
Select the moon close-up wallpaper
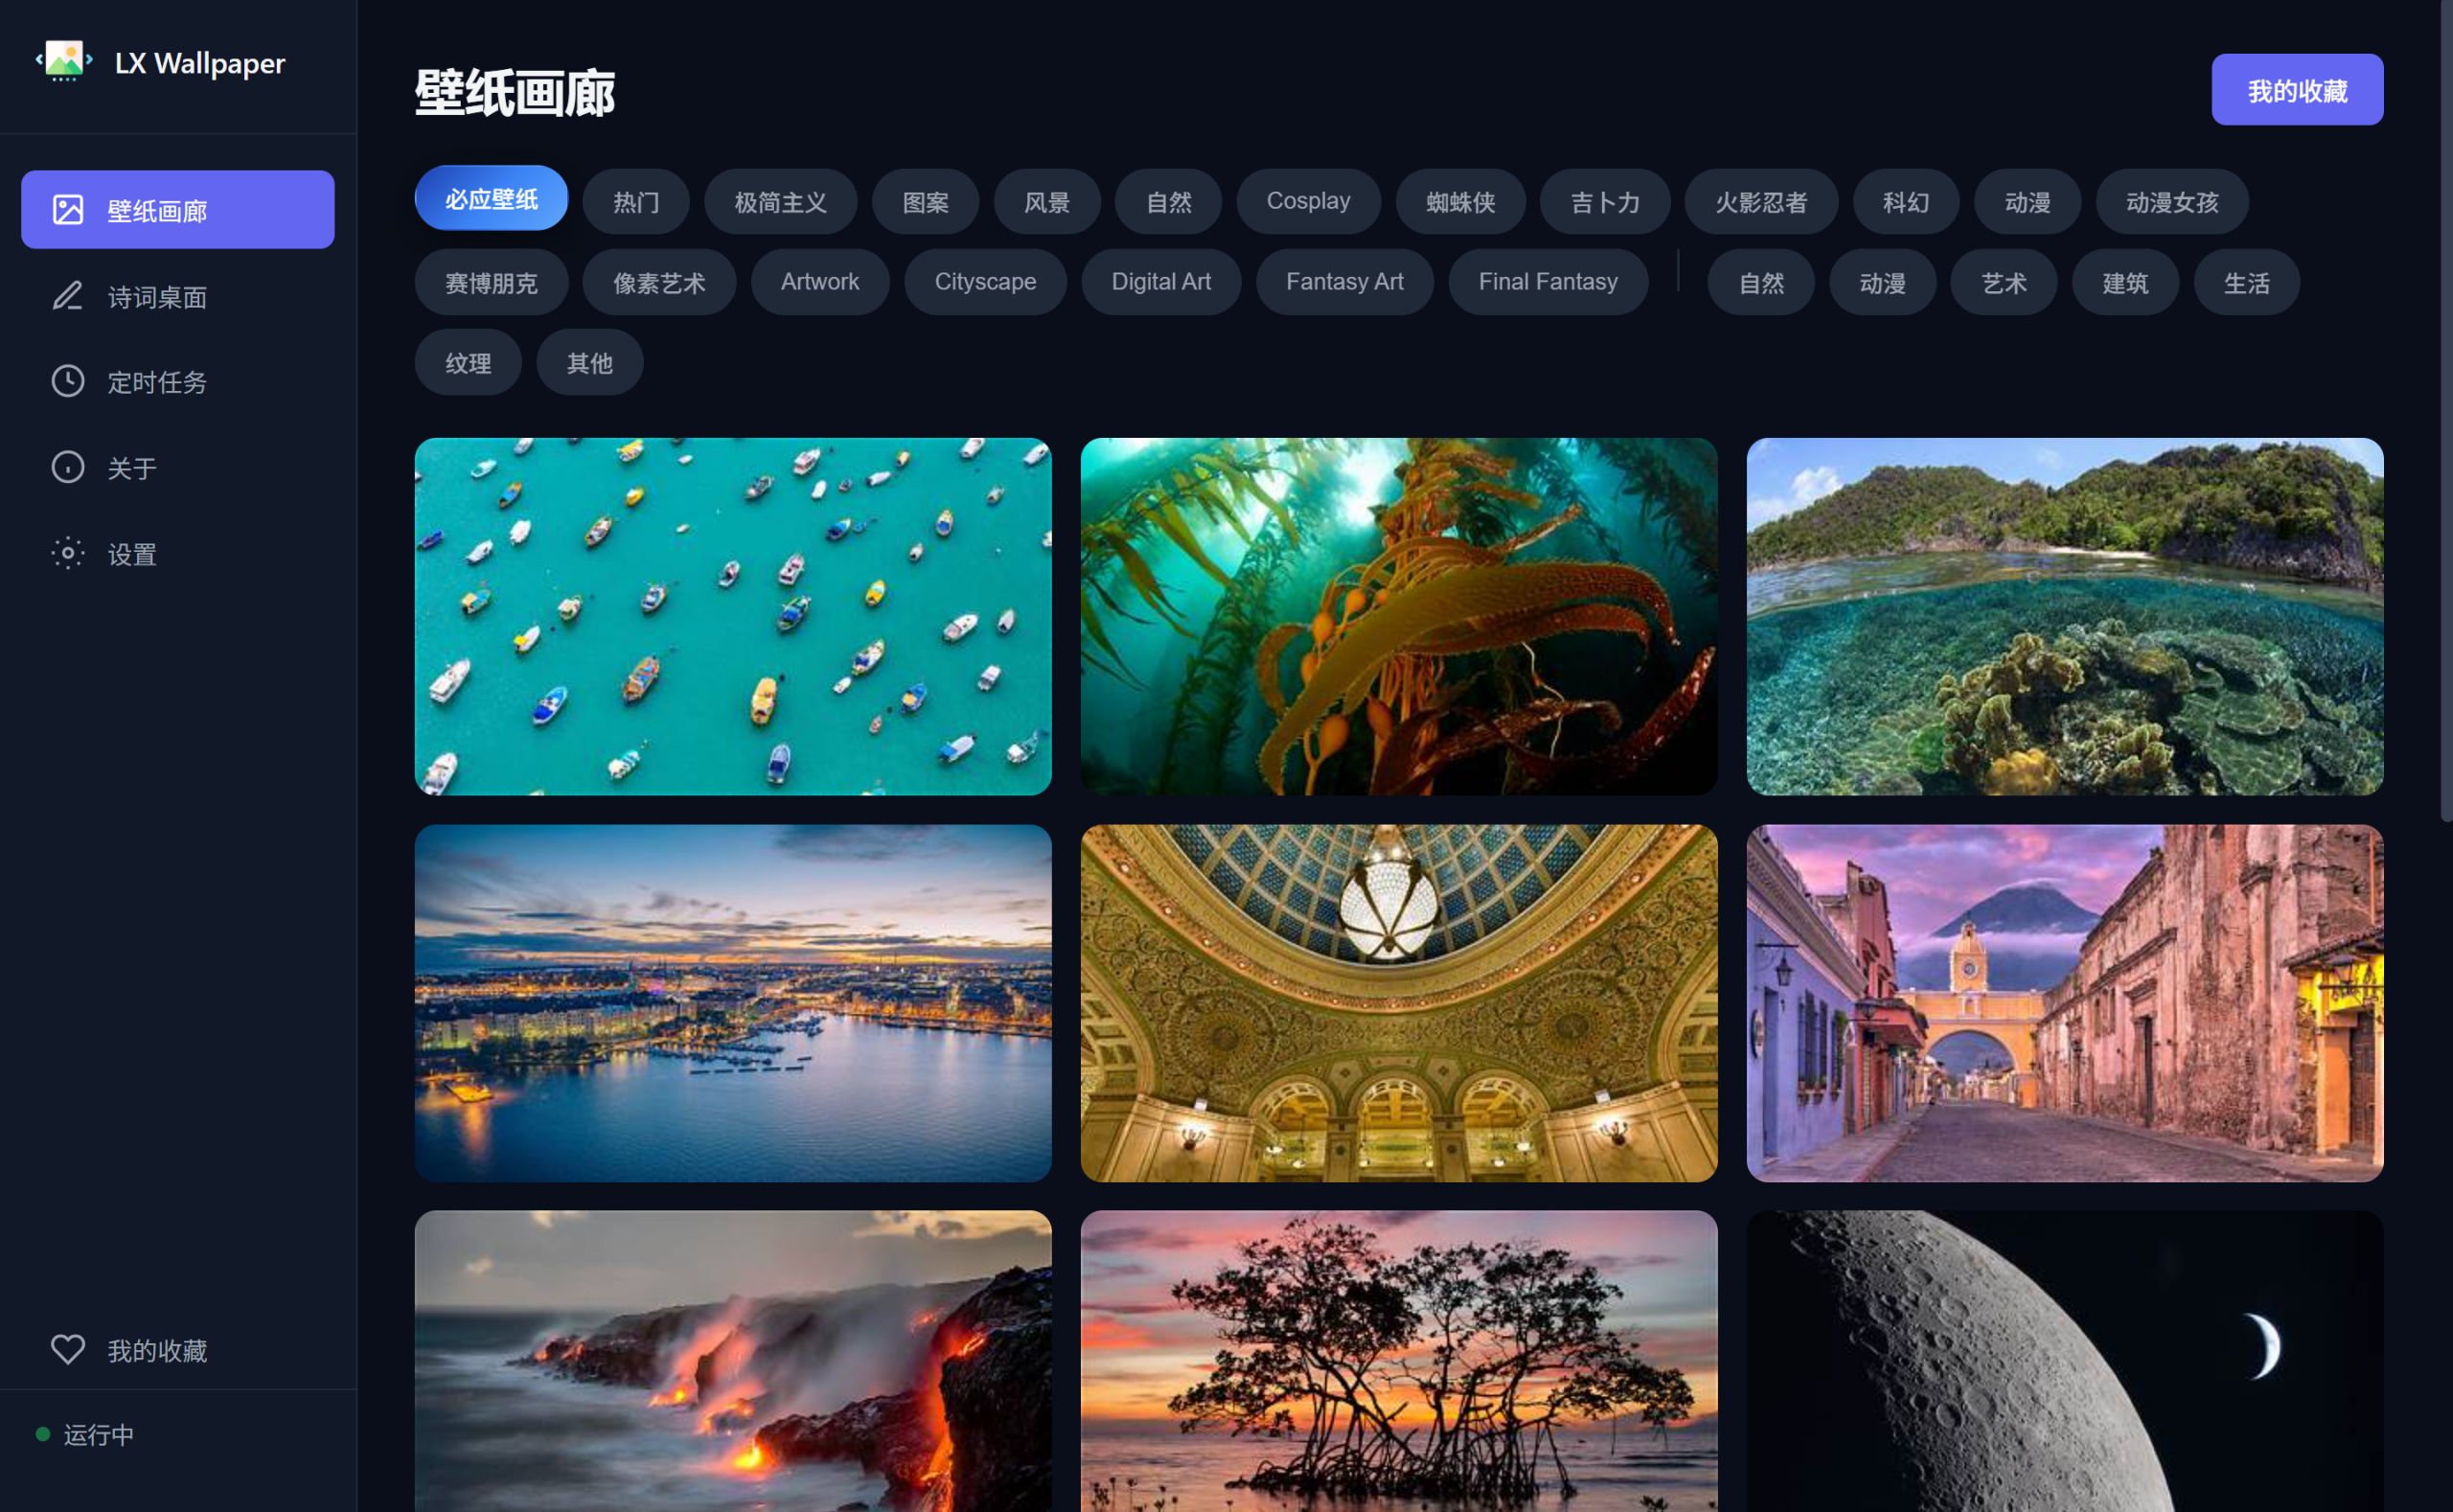tap(2065, 1361)
